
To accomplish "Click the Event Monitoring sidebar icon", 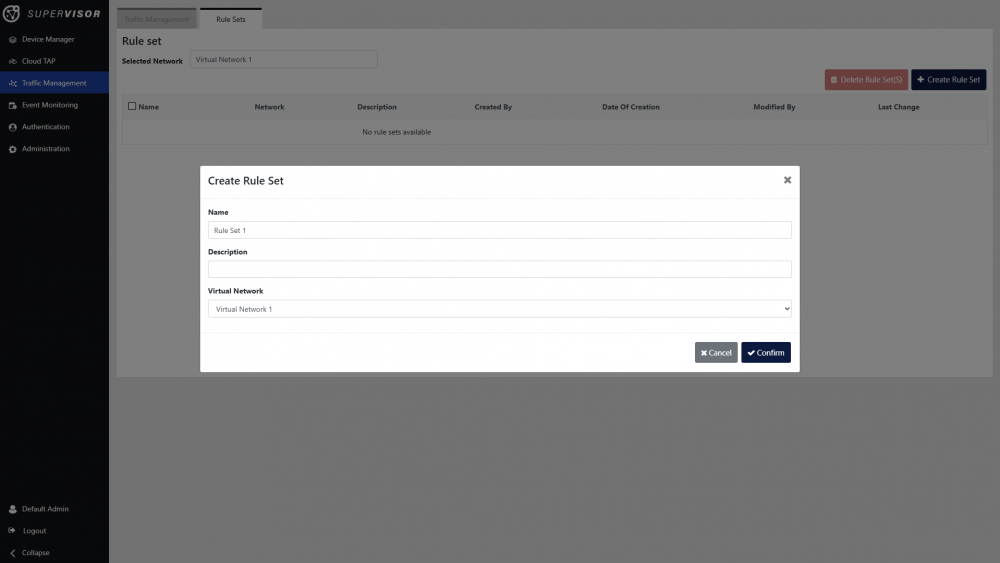I will pos(12,105).
